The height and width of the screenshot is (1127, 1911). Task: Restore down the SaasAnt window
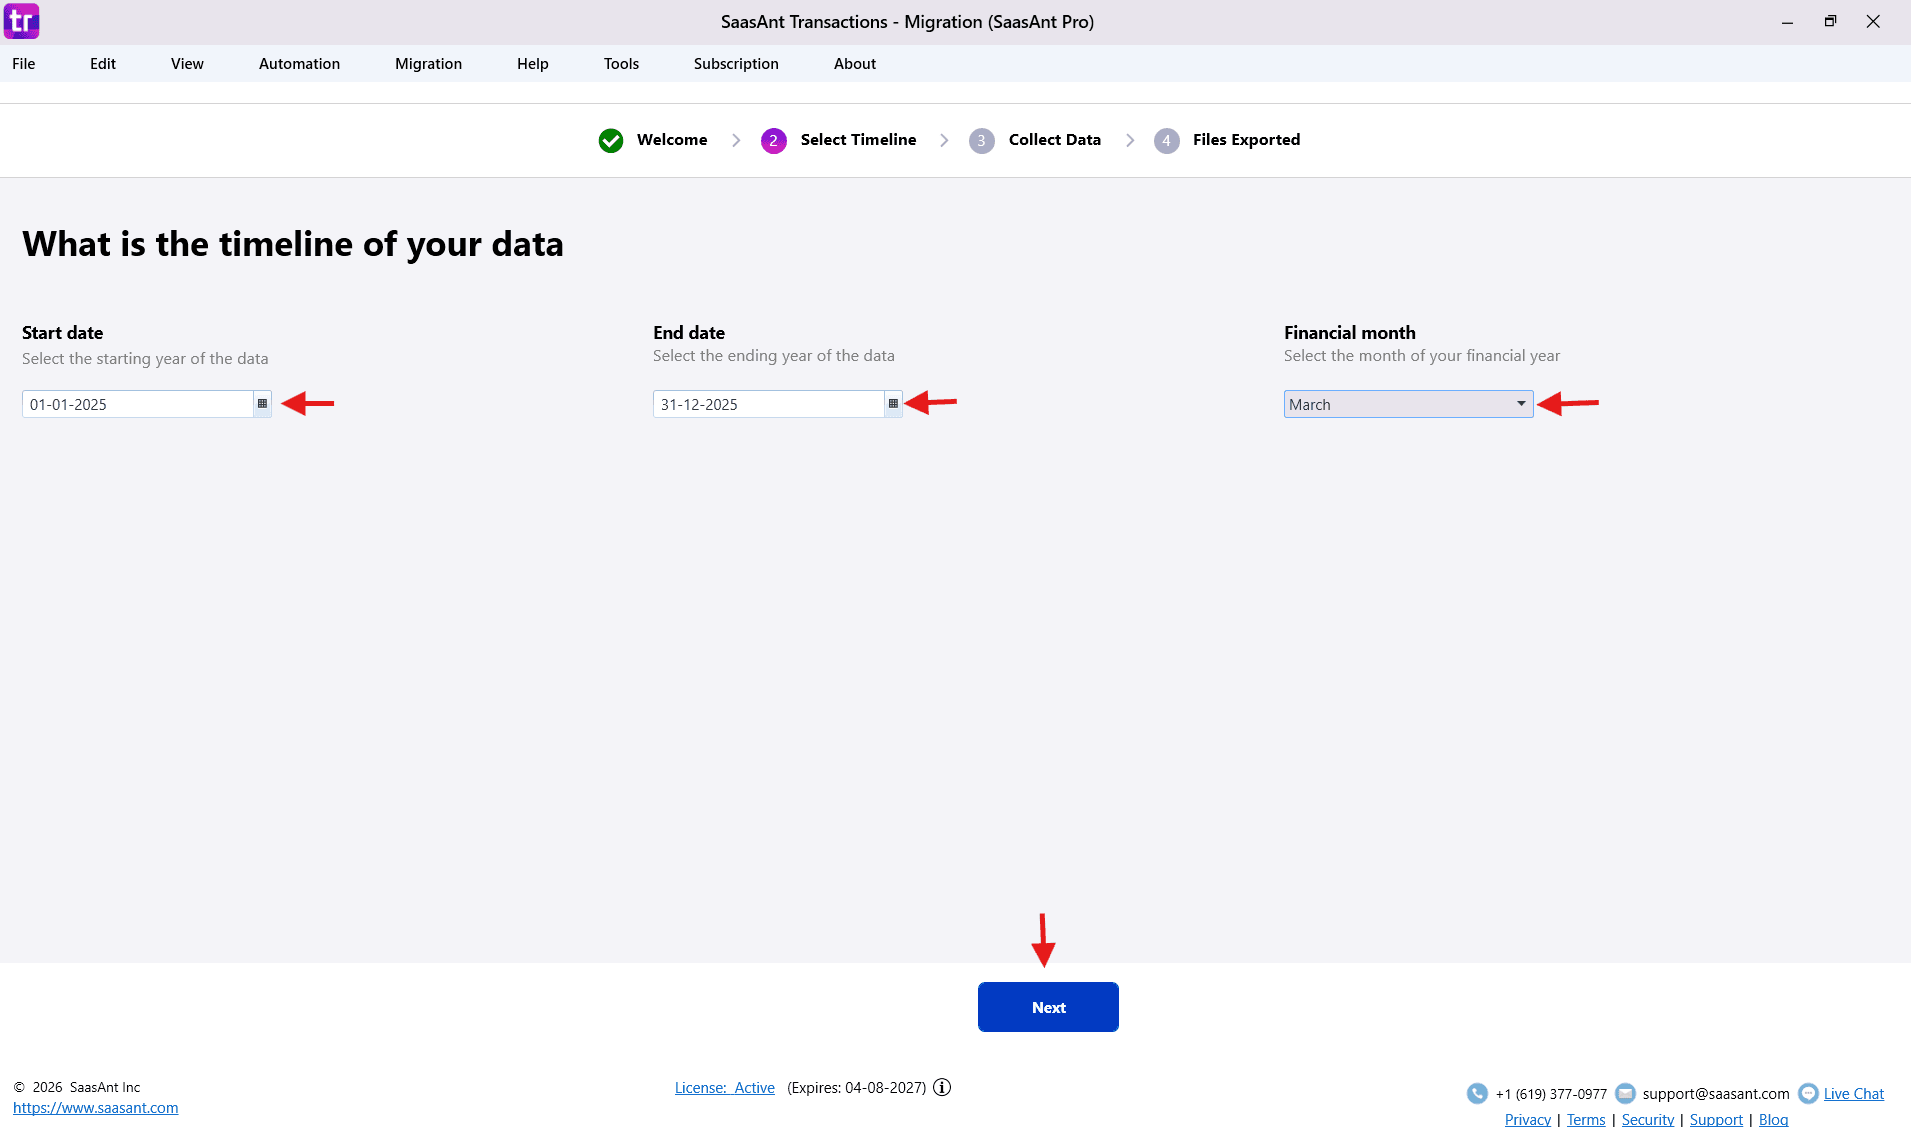coord(1830,21)
